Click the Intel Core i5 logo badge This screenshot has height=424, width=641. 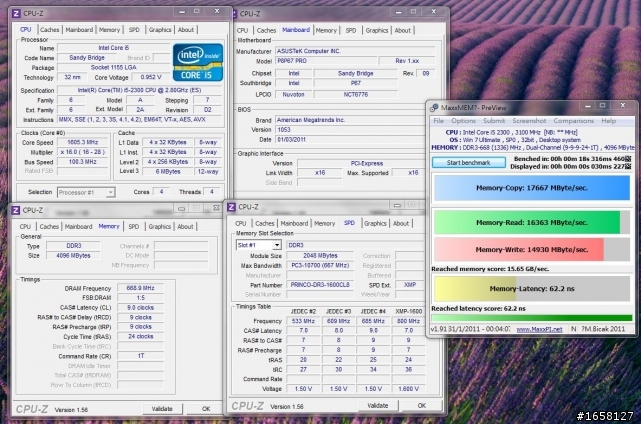pyautogui.click(x=198, y=62)
